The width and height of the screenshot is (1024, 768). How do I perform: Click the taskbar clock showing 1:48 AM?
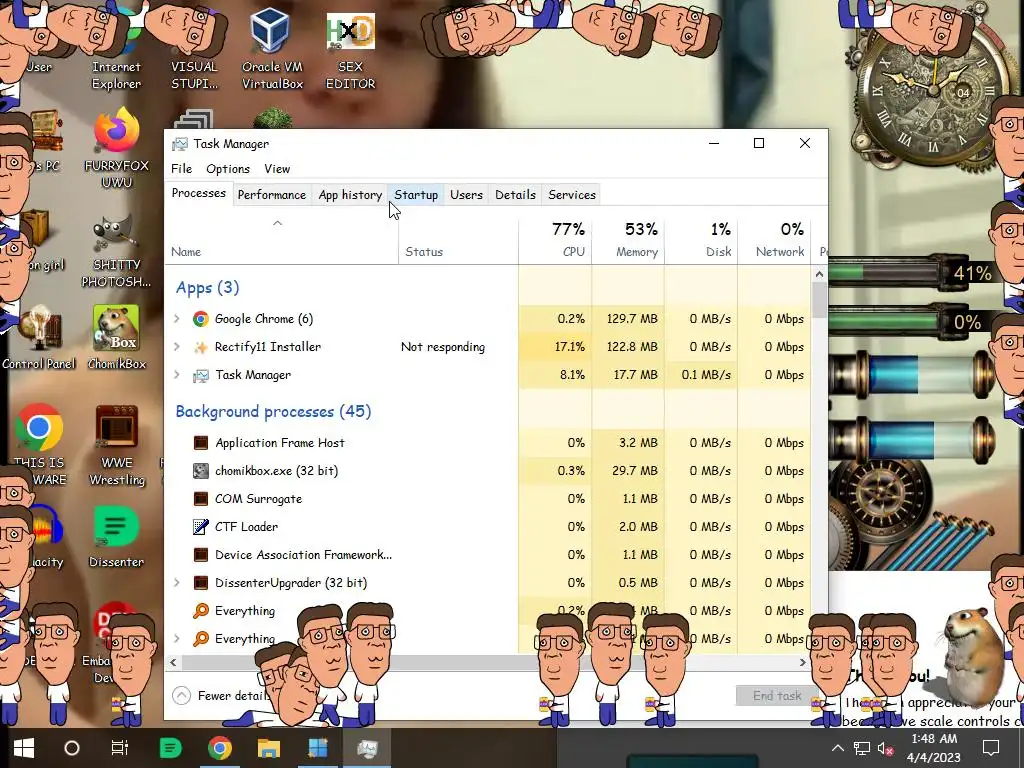pos(934,748)
